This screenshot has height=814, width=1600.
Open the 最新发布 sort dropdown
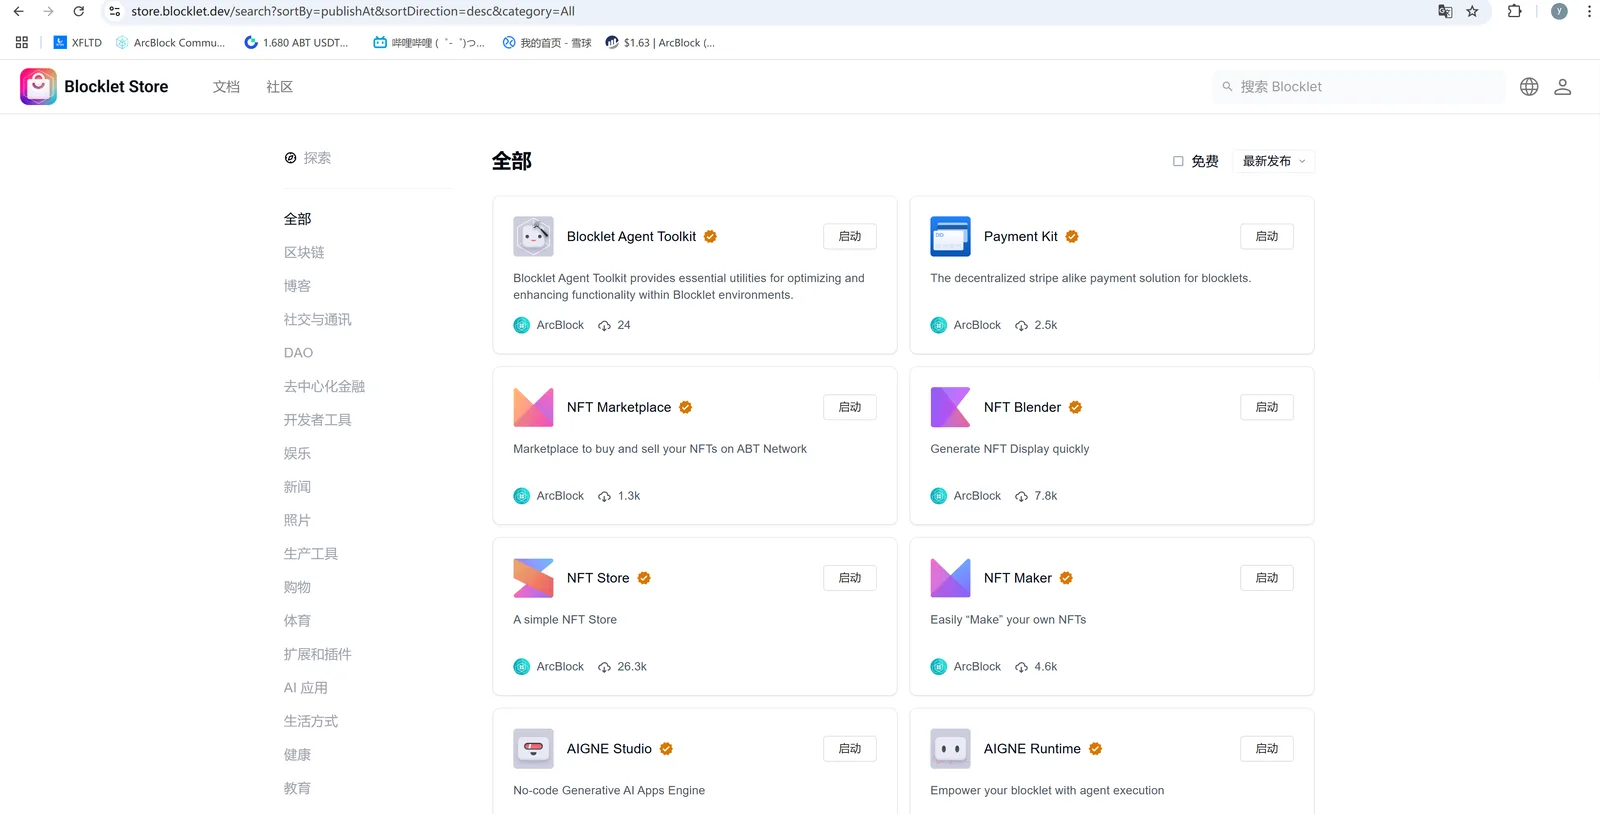click(x=1274, y=161)
